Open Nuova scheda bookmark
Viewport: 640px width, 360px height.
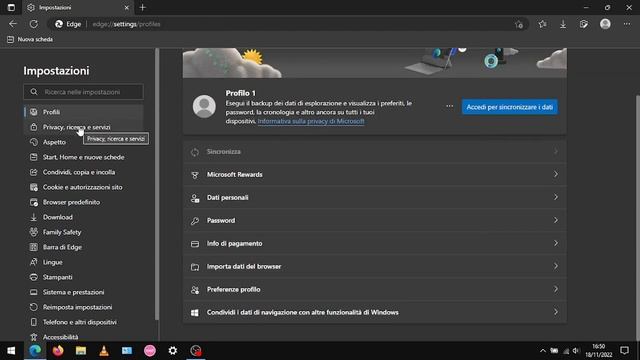[30, 39]
